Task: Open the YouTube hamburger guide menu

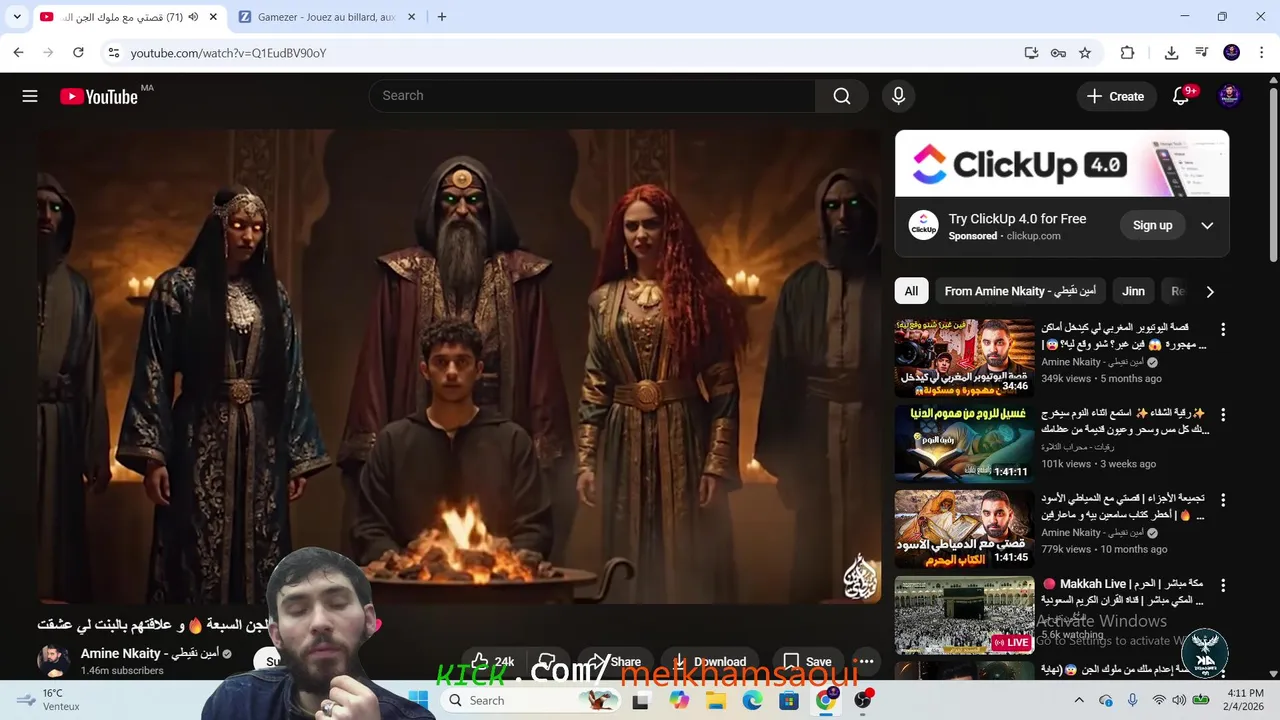Action: click(30, 96)
